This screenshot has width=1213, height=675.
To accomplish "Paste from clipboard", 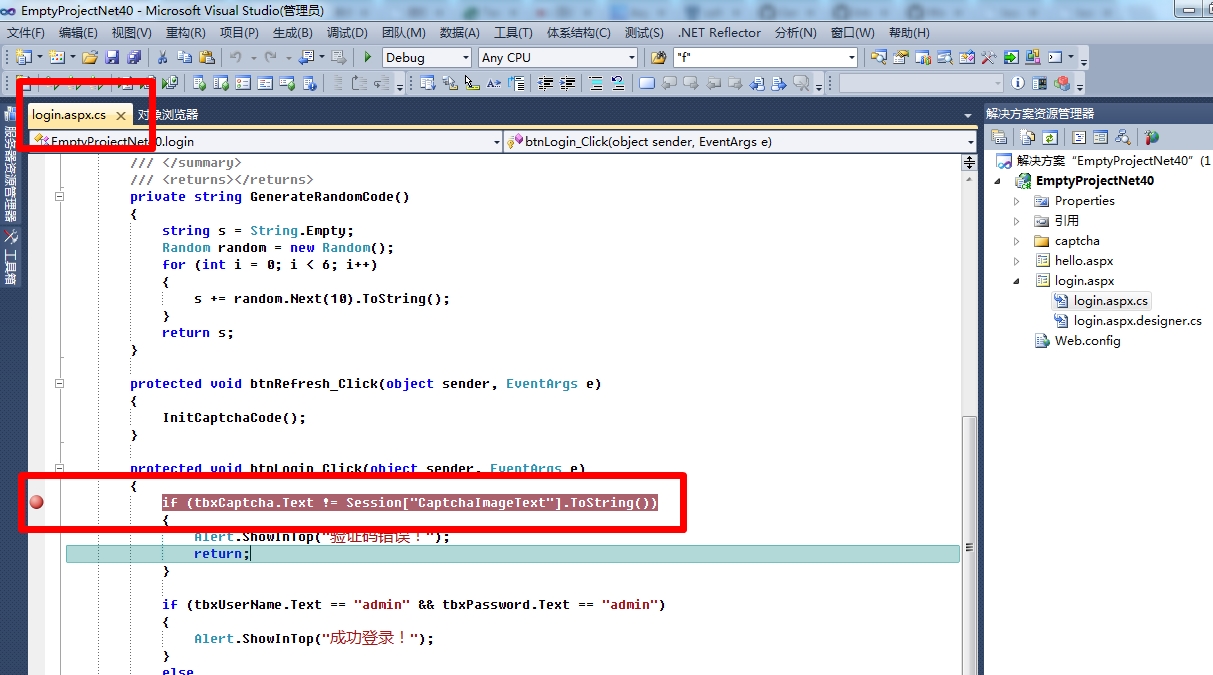I will point(206,57).
